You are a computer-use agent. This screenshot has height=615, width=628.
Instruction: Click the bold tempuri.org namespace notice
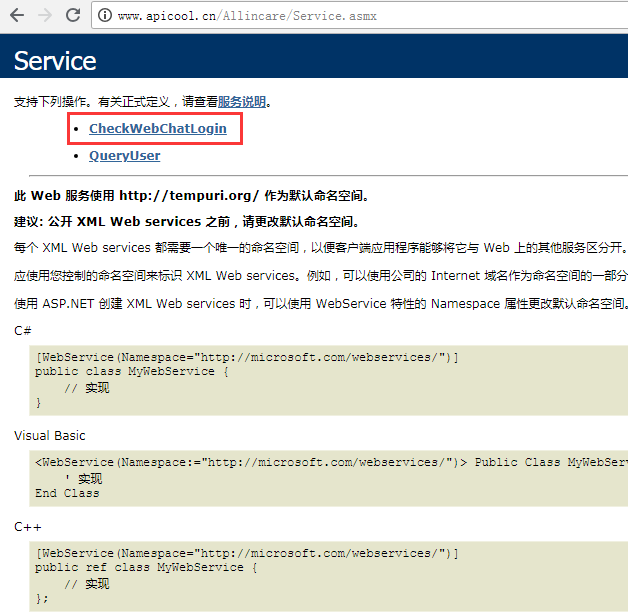point(192,196)
